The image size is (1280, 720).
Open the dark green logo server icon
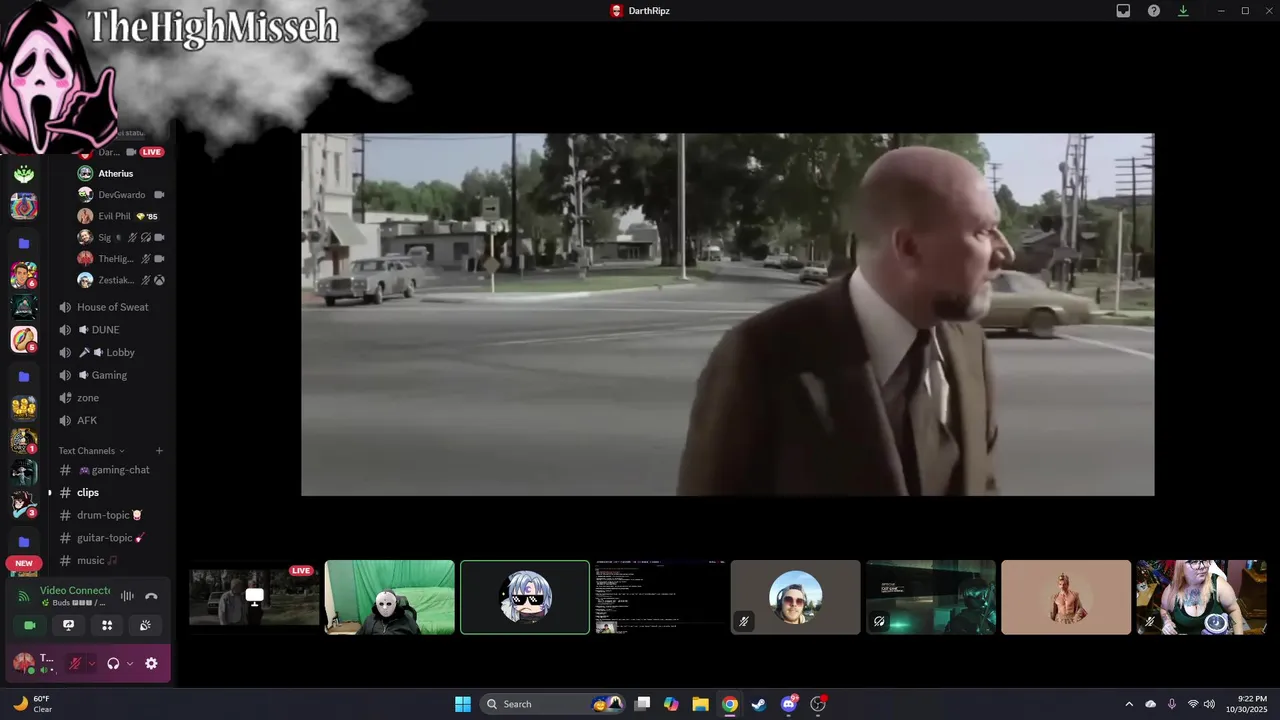click(24, 307)
